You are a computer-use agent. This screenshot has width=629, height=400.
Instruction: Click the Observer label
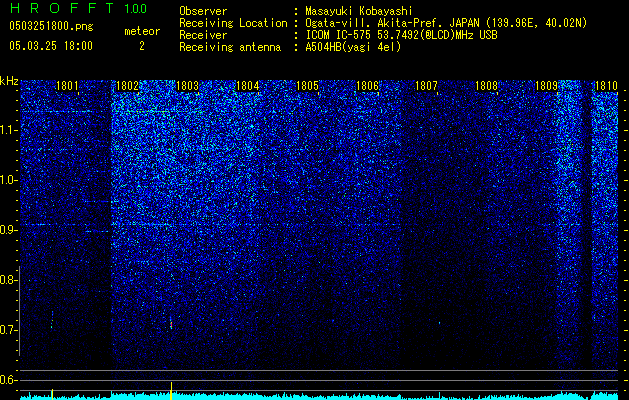[x=203, y=11]
